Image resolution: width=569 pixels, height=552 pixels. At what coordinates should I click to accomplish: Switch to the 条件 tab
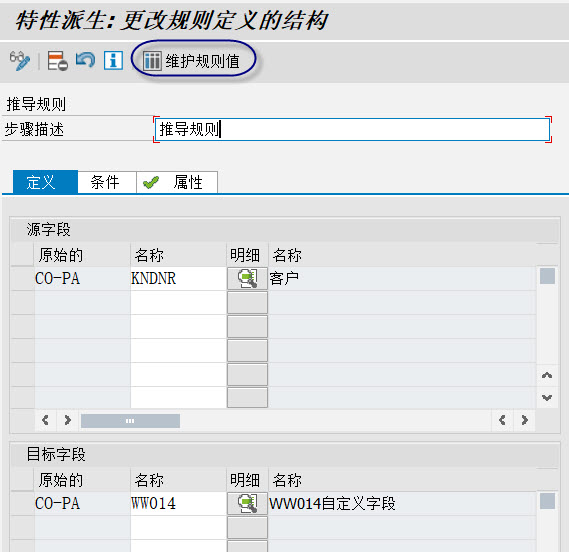click(107, 182)
